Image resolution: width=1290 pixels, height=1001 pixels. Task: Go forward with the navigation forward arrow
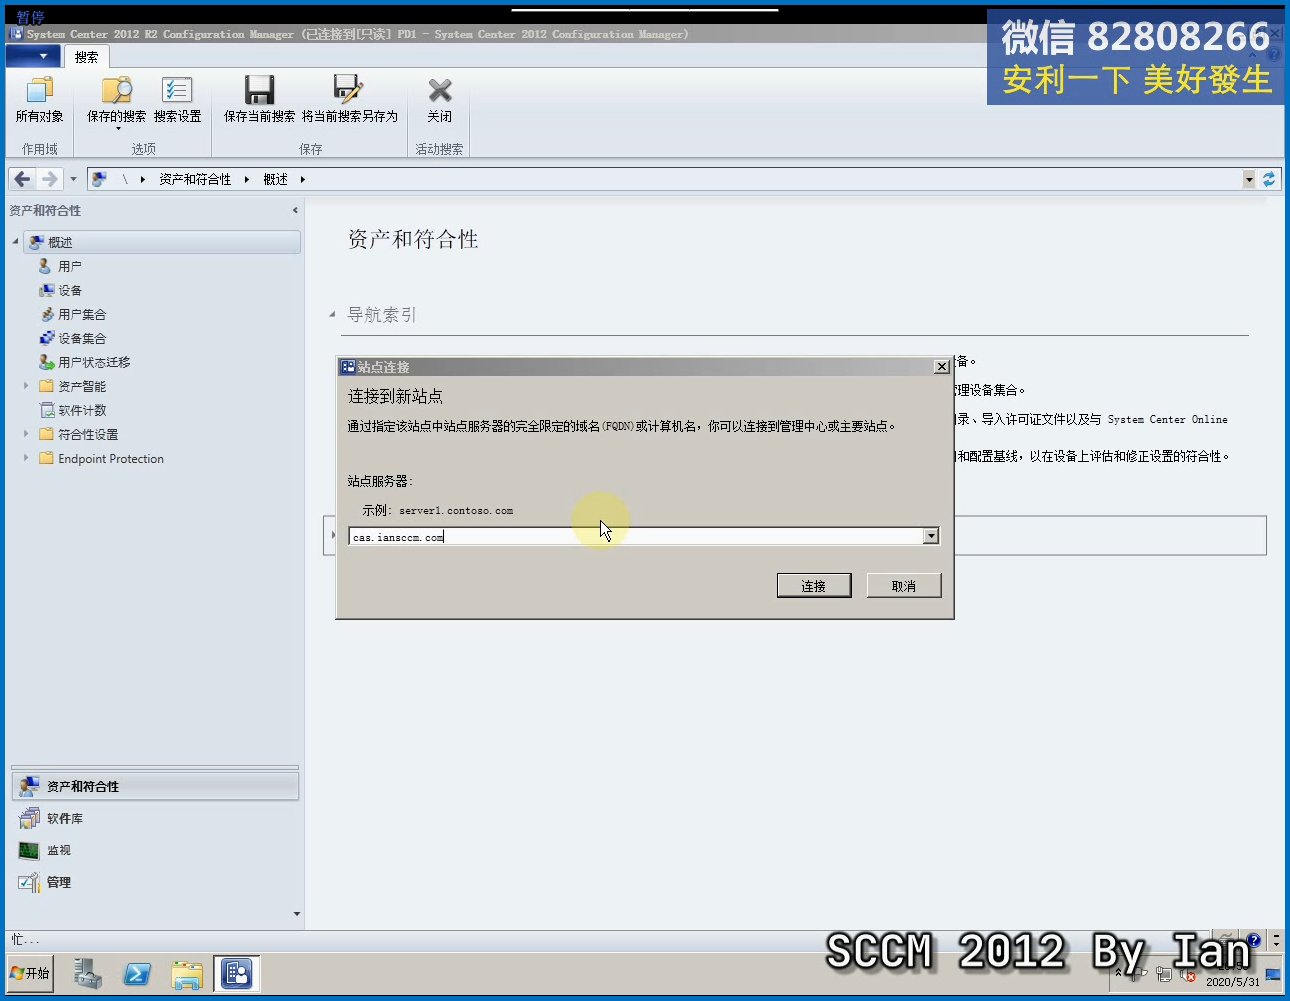pos(49,179)
